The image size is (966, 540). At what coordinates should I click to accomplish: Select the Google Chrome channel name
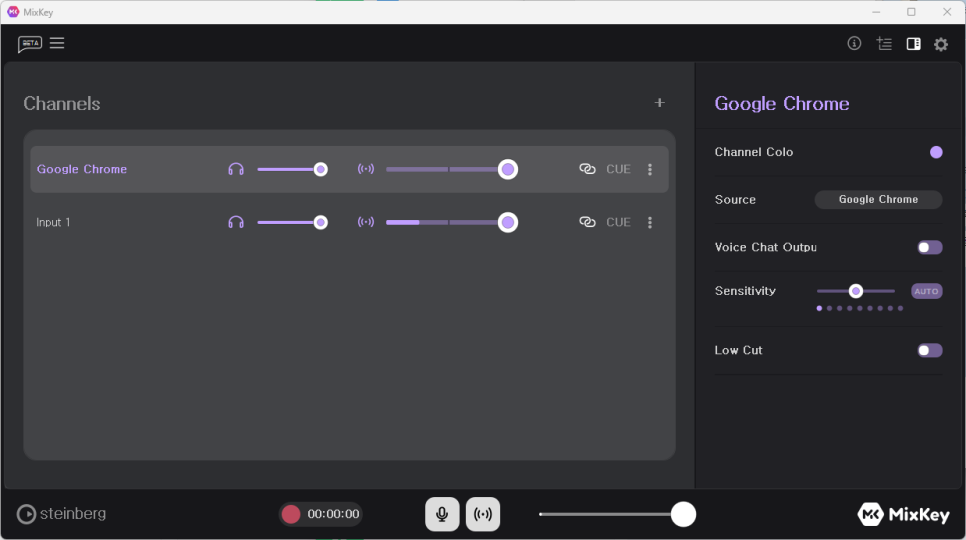82,169
